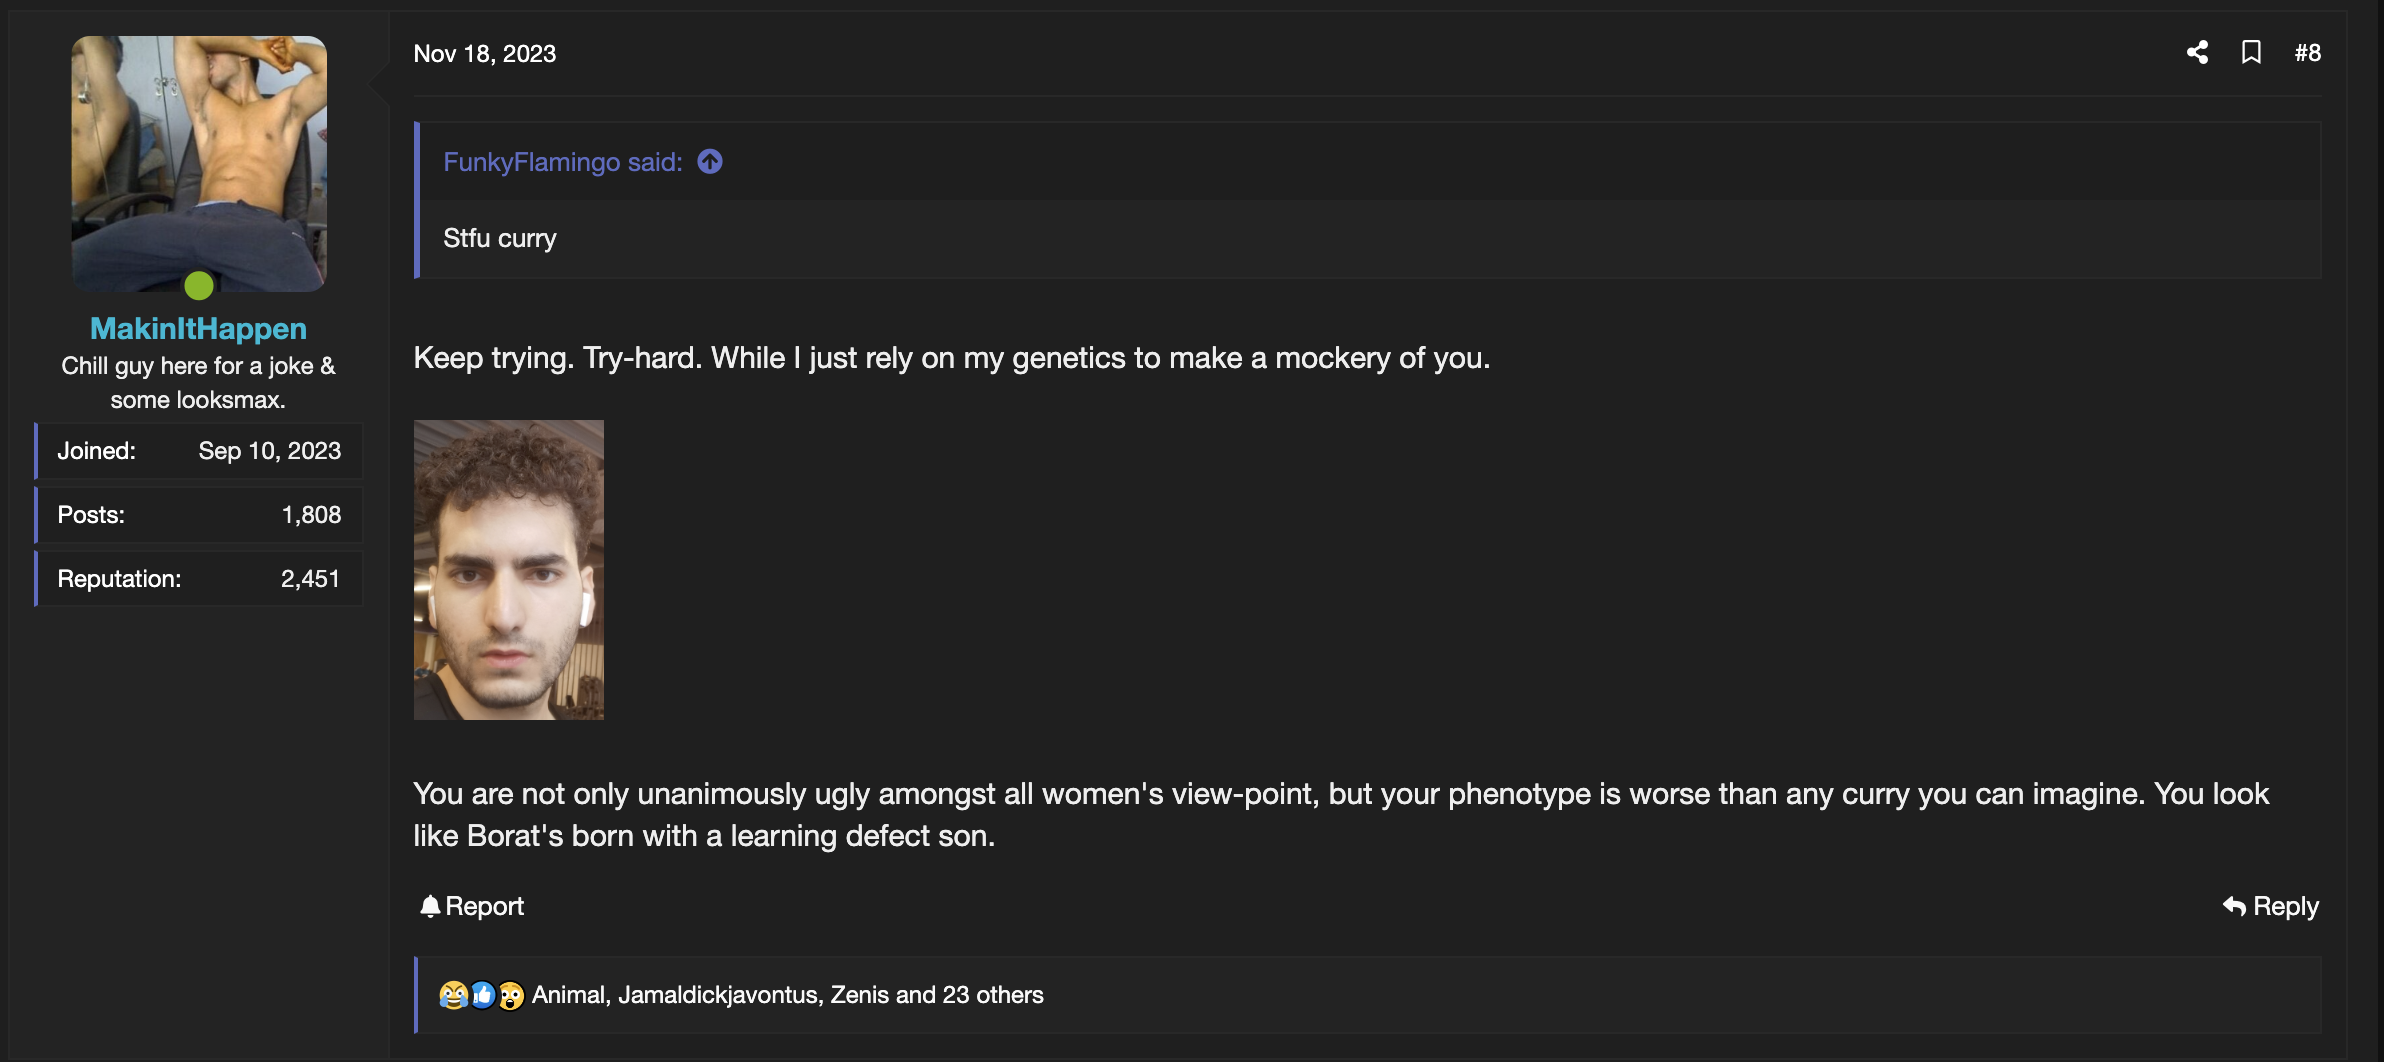Screen dimensions: 2384x1062
Task: Click the blue thumbs-up reaction icon
Action: coord(482,995)
